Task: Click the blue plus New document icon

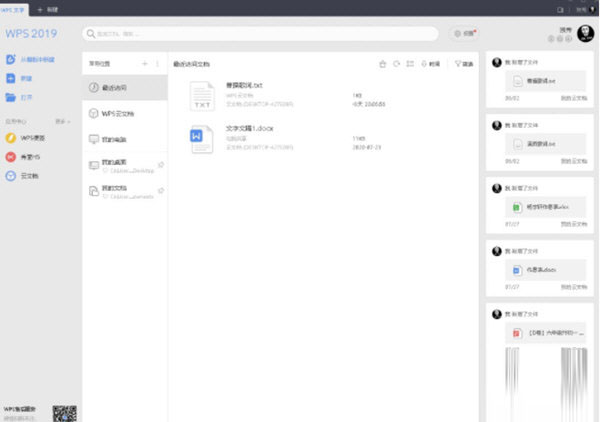Action: tap(11, 79)
